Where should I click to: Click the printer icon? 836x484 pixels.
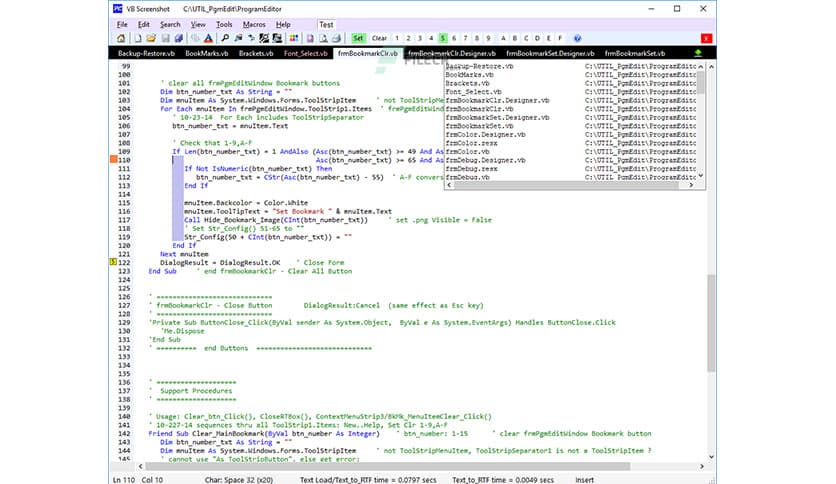tap(336, 38)
